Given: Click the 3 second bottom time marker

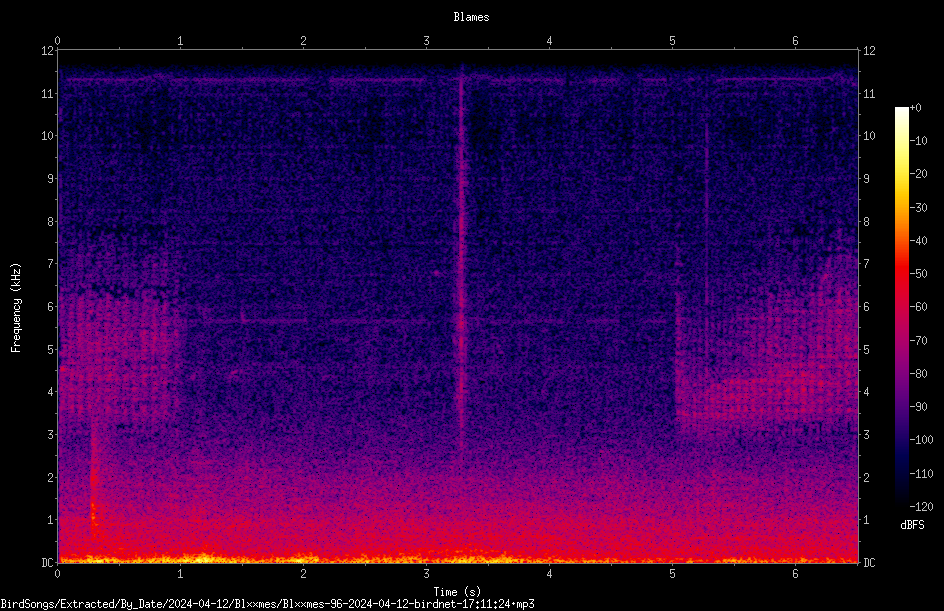Looking at the screenshot, I should tap(426, 574).
